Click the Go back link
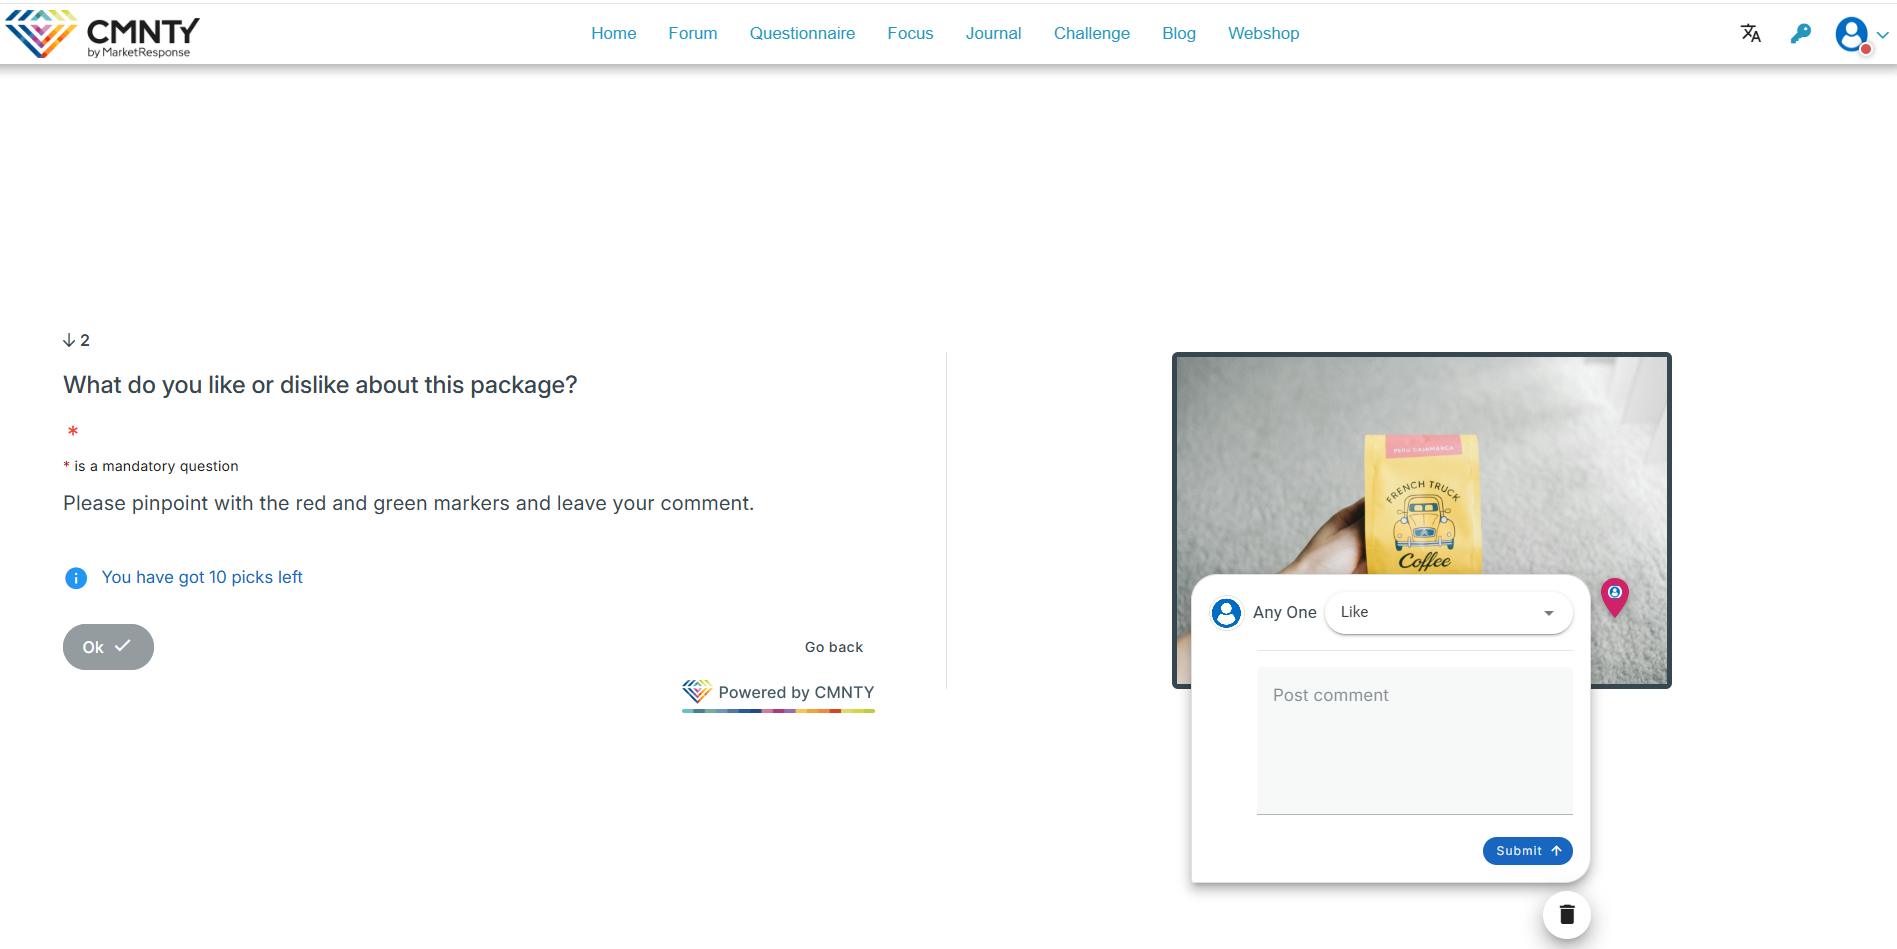The width and height of the screenshot is (1897, 949). (833, 647)
